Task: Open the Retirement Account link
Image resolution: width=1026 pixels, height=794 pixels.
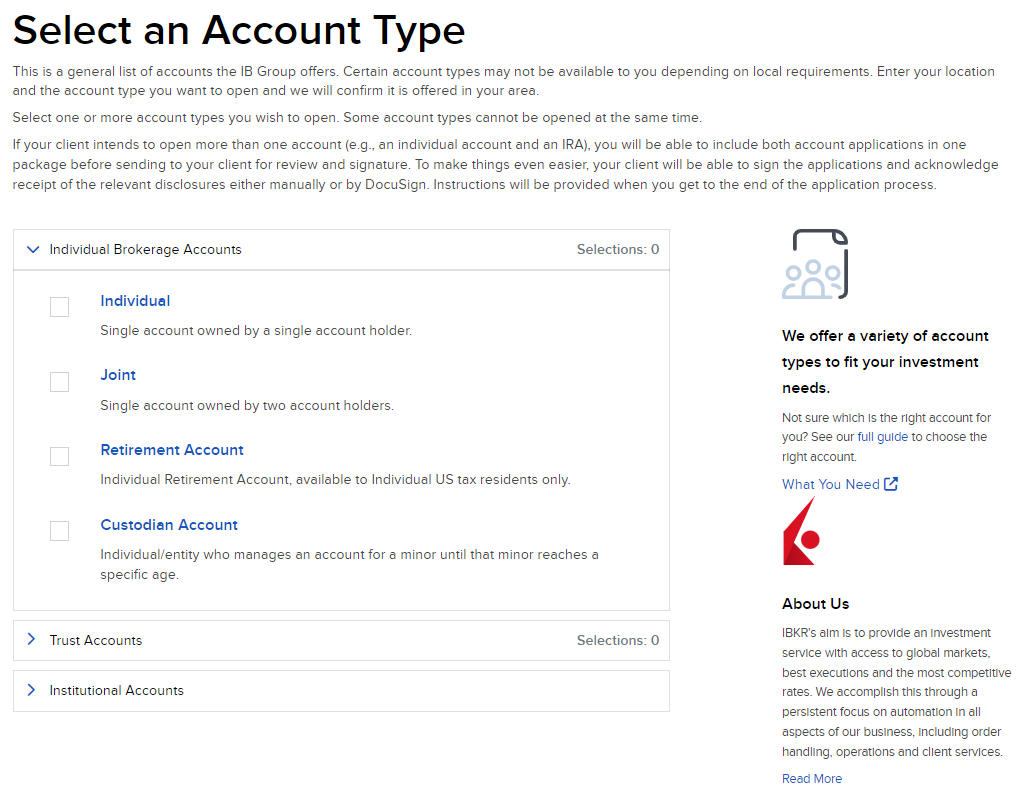Action: coord(171,450)
